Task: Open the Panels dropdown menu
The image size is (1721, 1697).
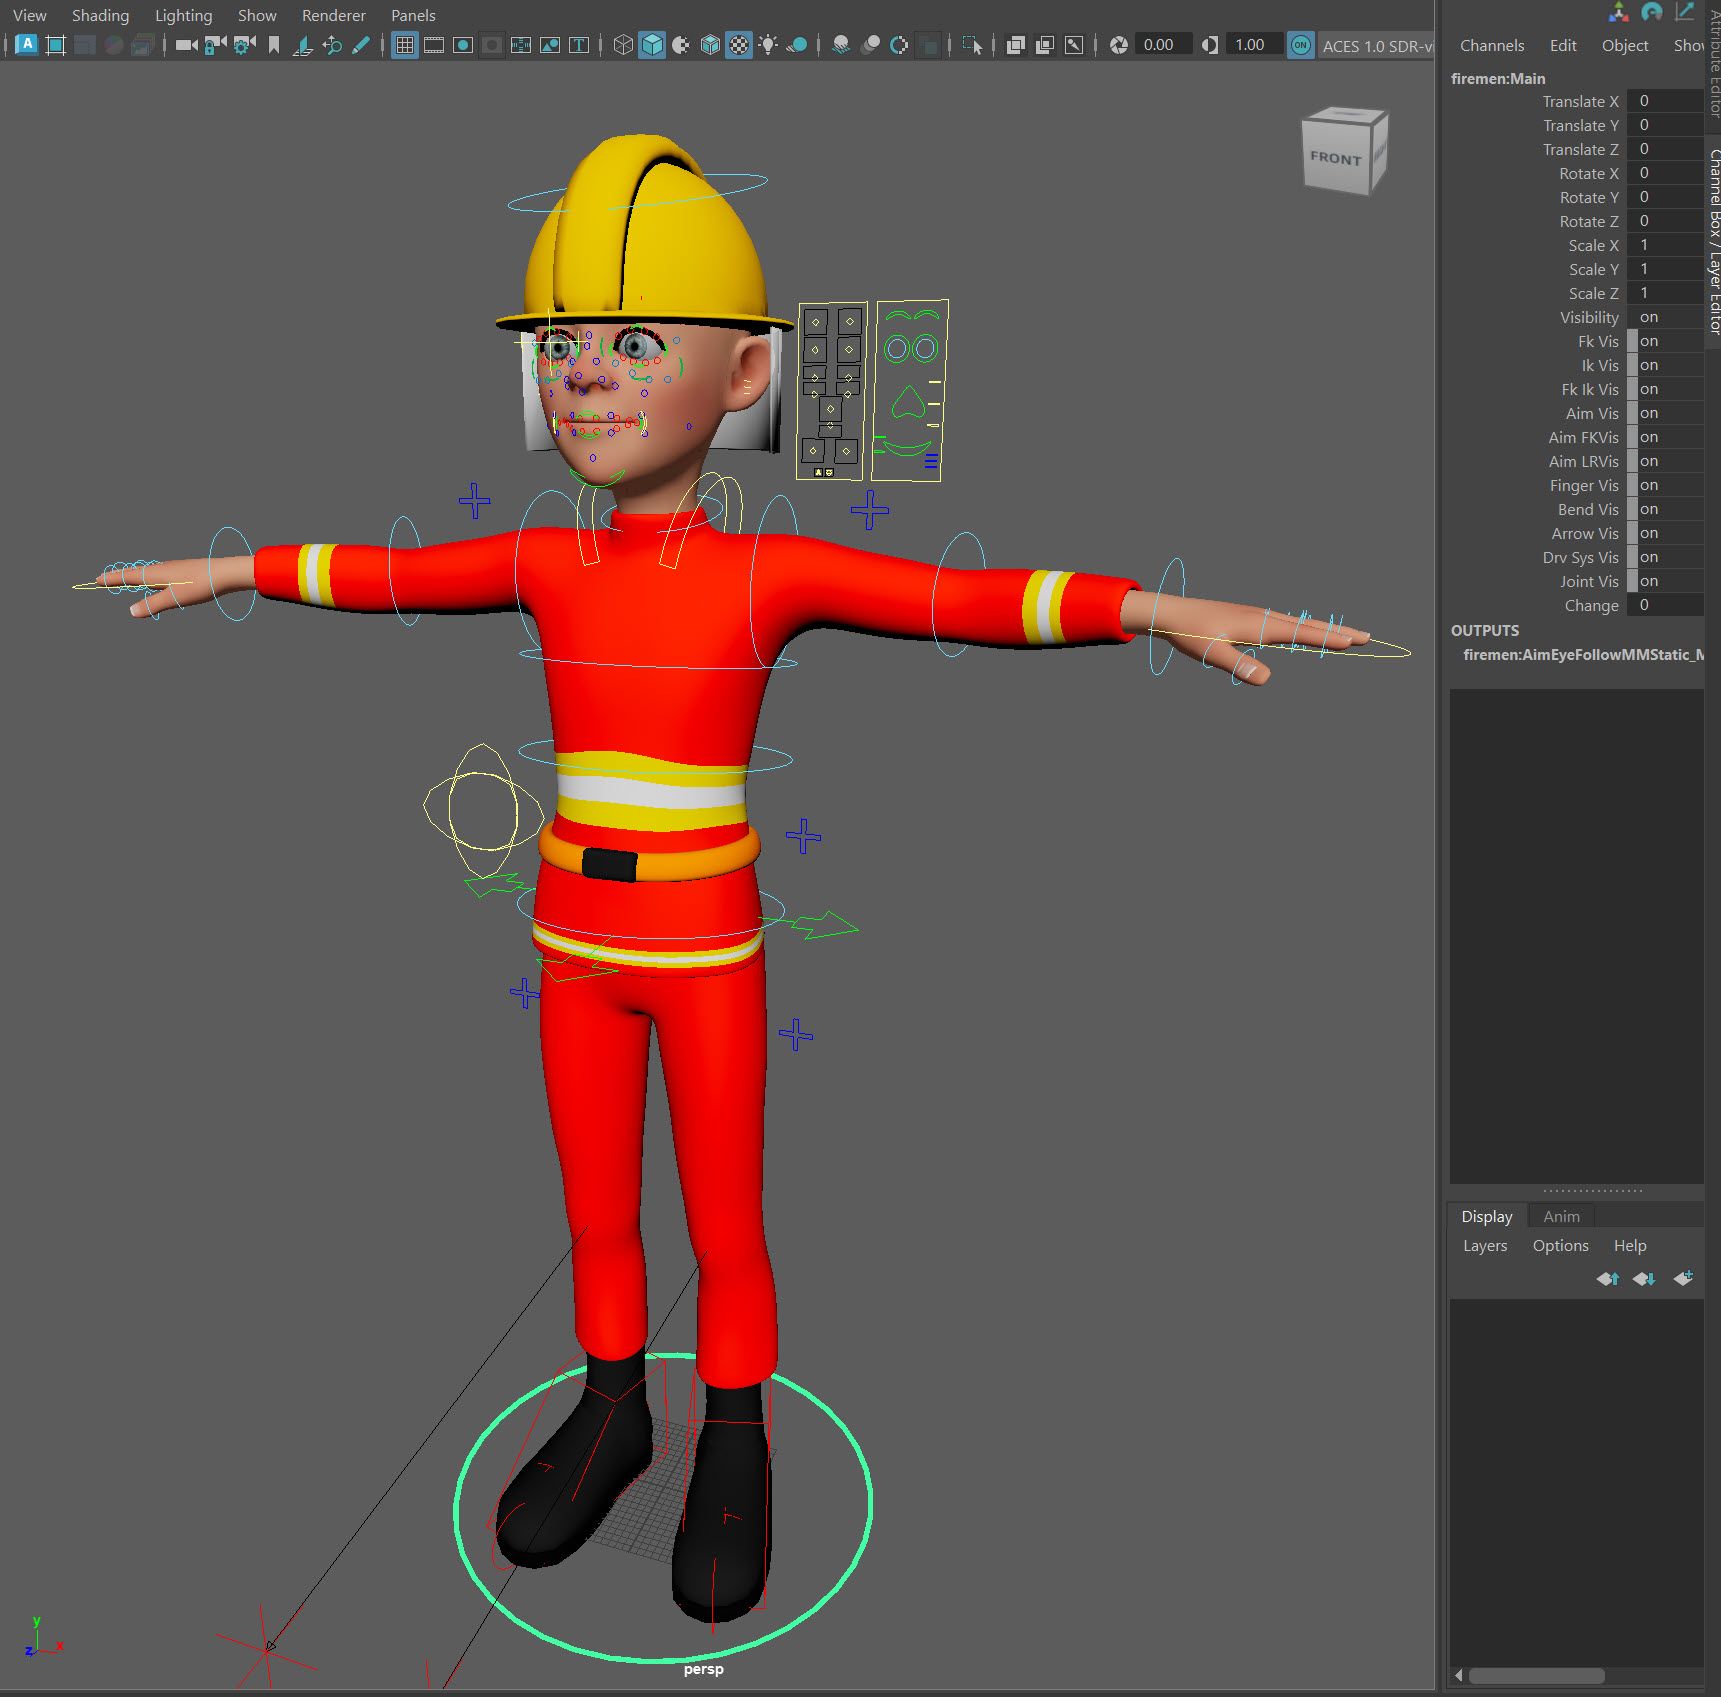Action: tap(413, 15)
